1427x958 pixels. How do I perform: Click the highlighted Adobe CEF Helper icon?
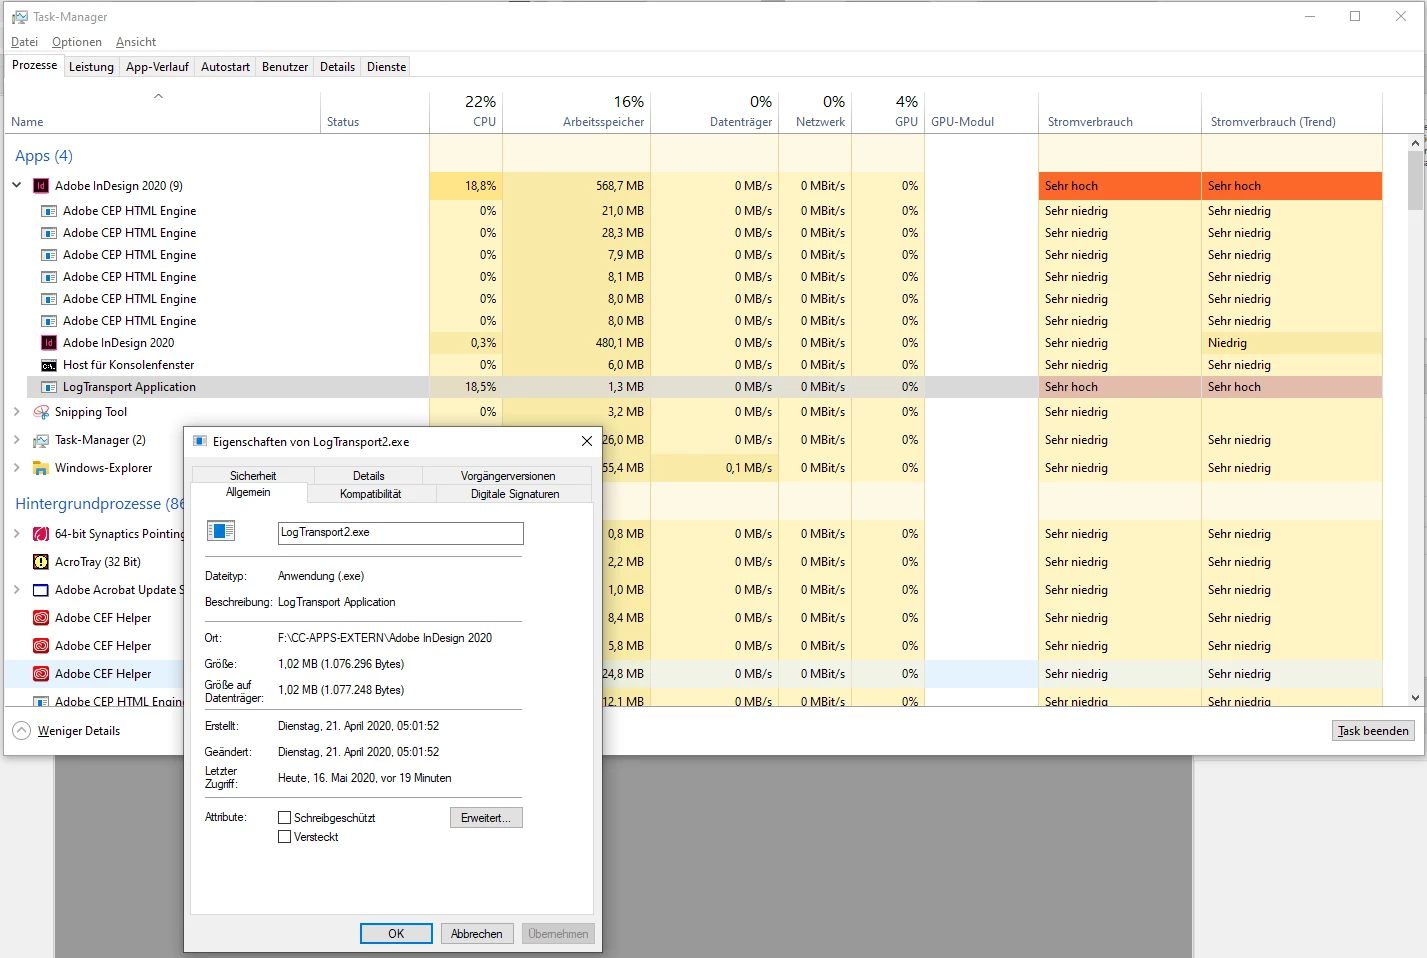[x=41, y=674]
